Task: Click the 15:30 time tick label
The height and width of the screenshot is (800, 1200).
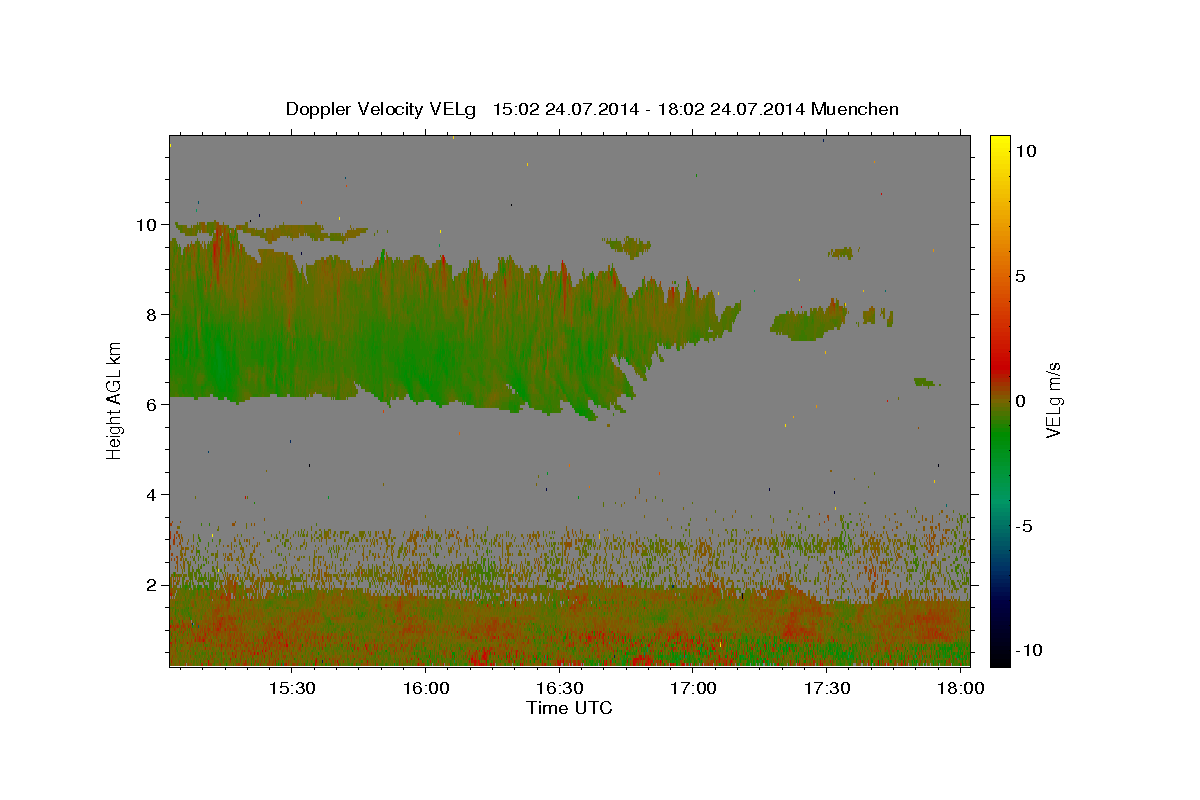Action: [x=291, y=689]
